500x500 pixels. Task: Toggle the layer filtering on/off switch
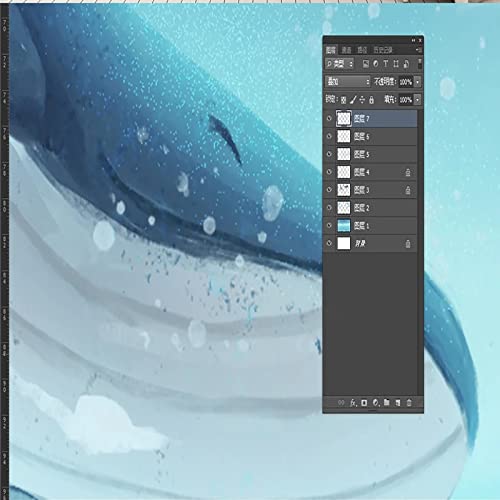[x=420, y=64]
